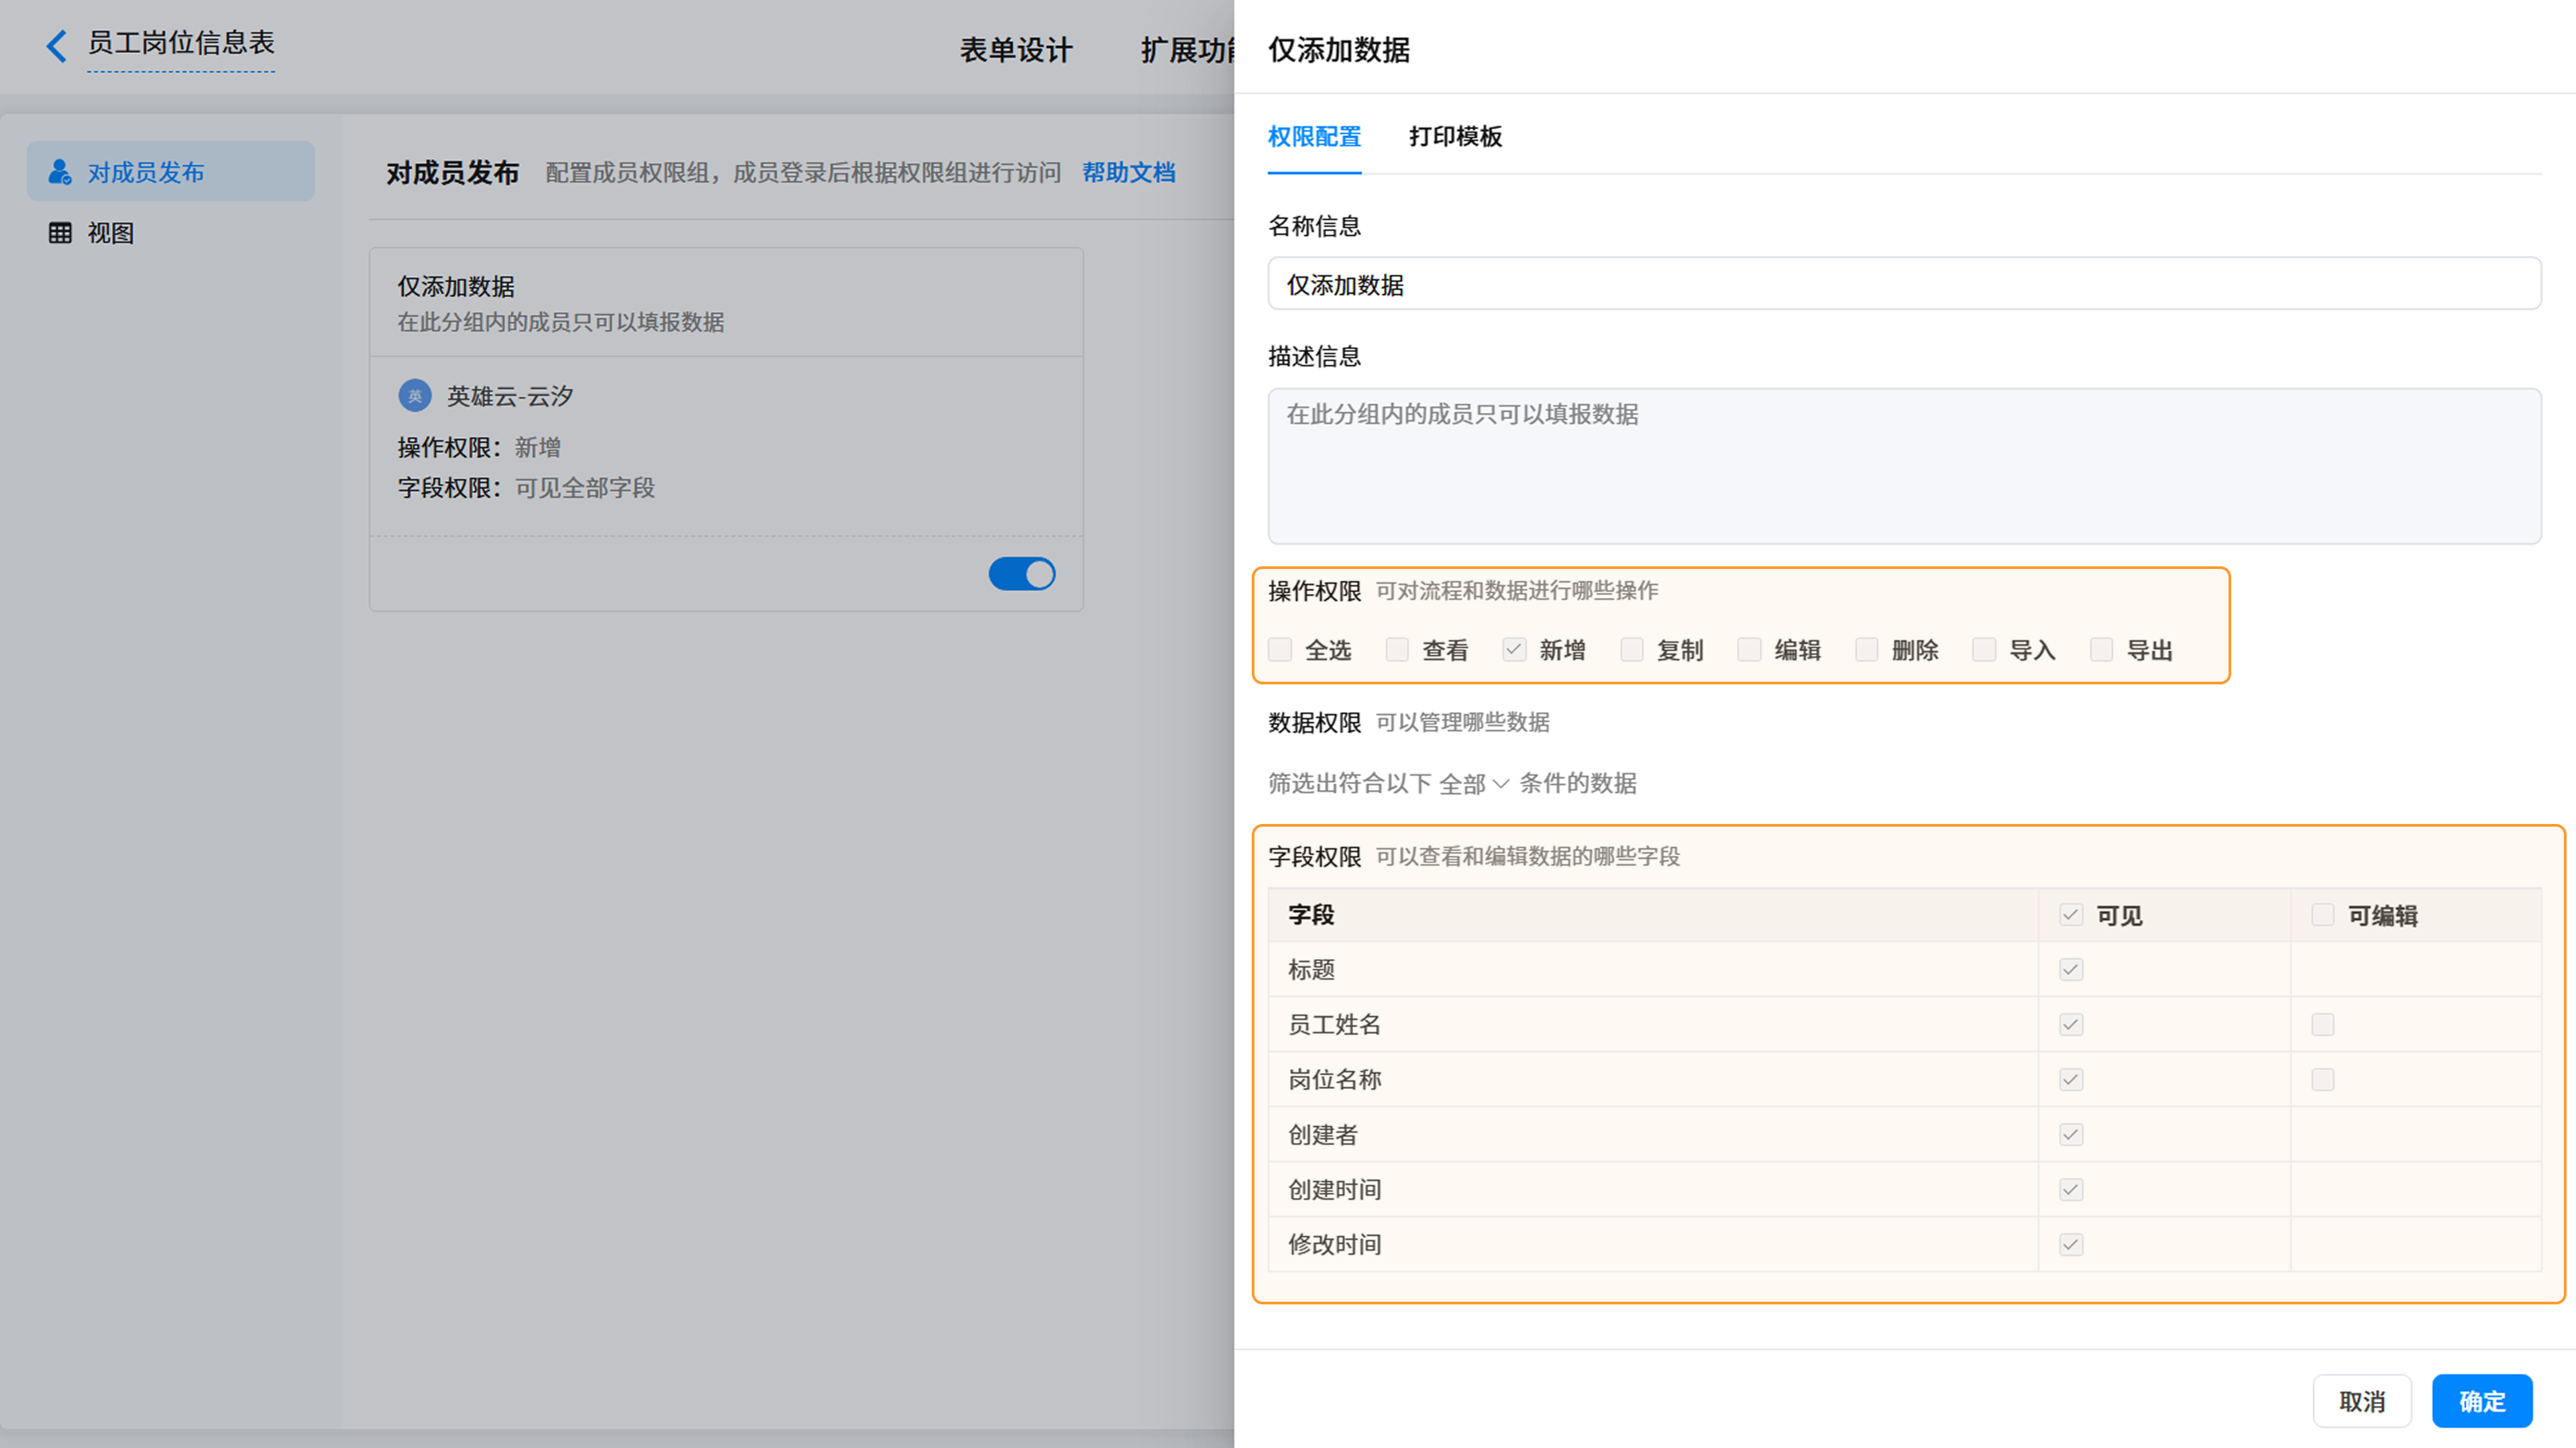Click the 标题 field name cell
The height and width of the screenshot is (1448, 2576).
point(1652,970)
